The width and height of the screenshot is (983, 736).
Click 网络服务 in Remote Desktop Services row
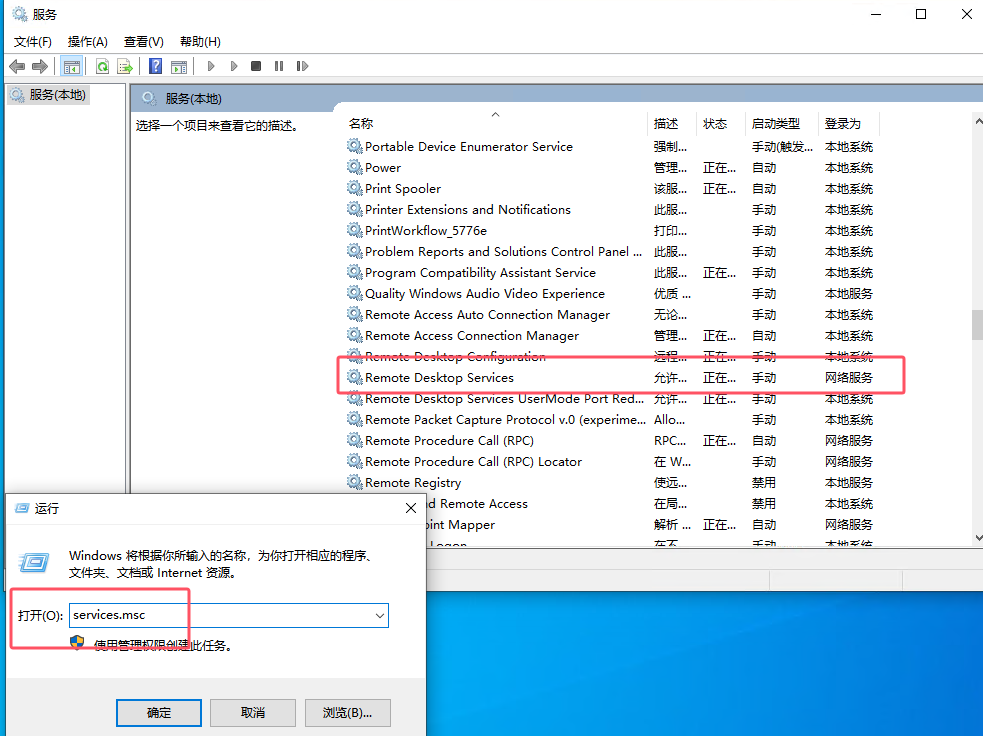point(849,378)
